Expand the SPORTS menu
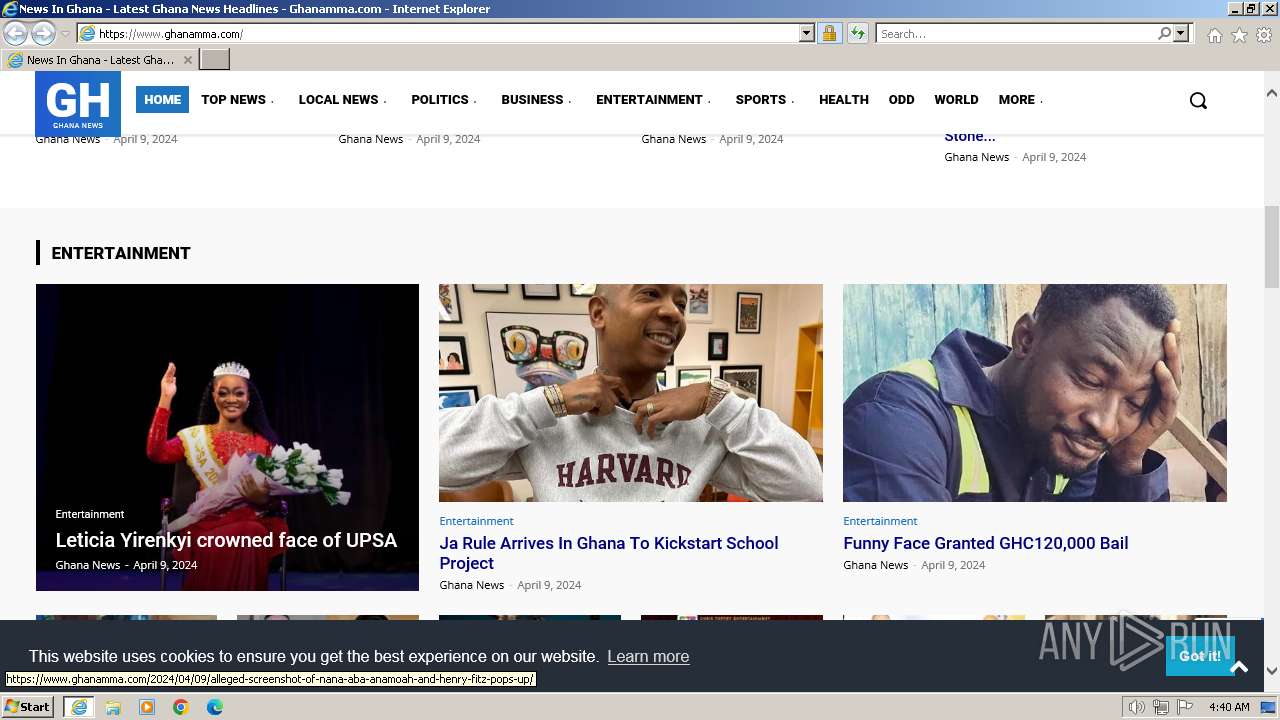 (765, 100)
